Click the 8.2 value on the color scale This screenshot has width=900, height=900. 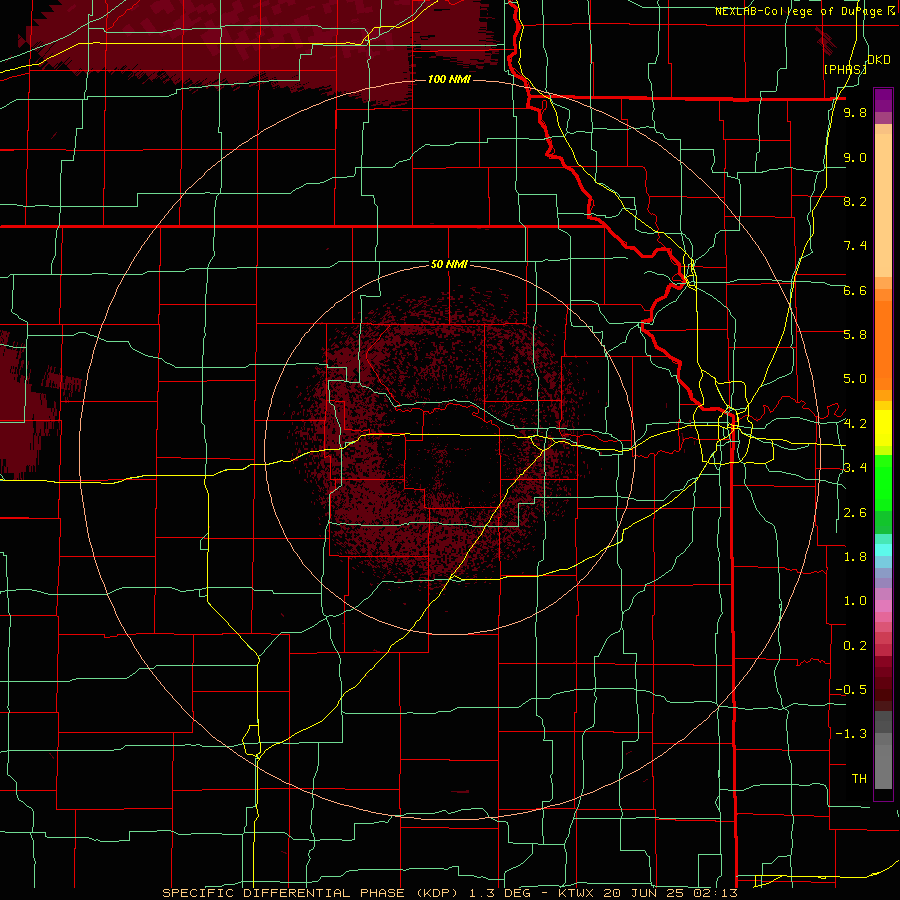pos(855,201)
